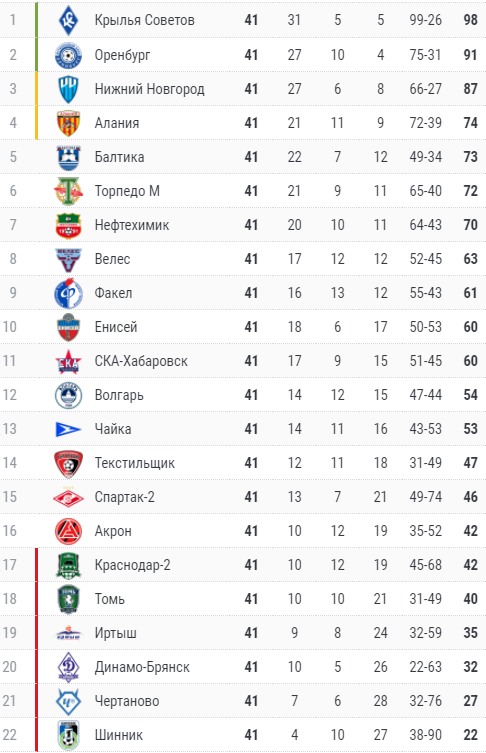Screen dimensions: 486x753
Task: Click the СКА-Хабаровск team logo
Action: [68, 361]
